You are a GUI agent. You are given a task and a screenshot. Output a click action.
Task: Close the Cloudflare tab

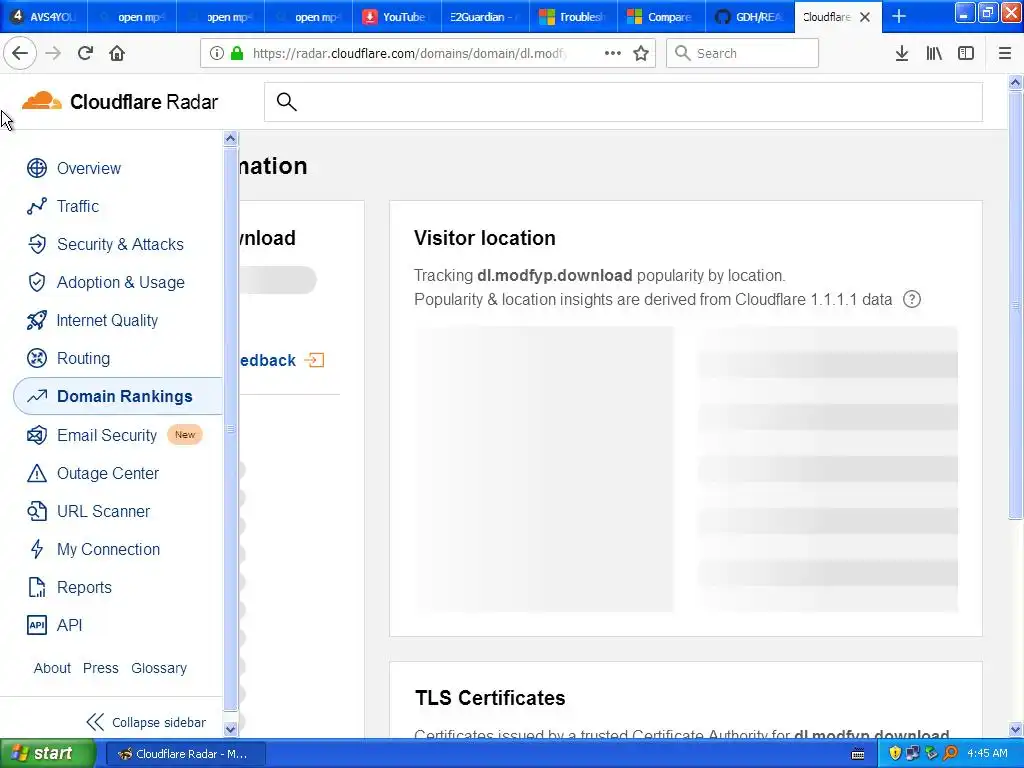[x=865, y=17]
